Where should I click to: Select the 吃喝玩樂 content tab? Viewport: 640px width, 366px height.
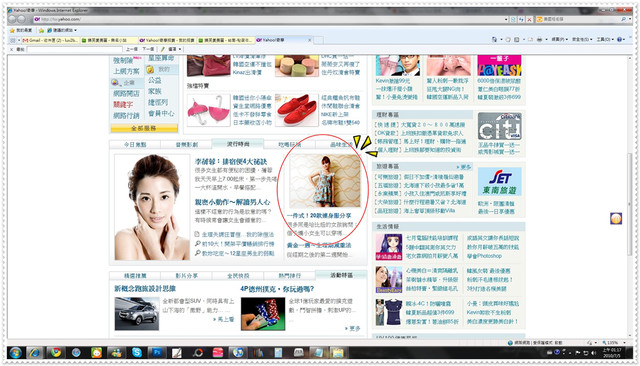[289, 144]
